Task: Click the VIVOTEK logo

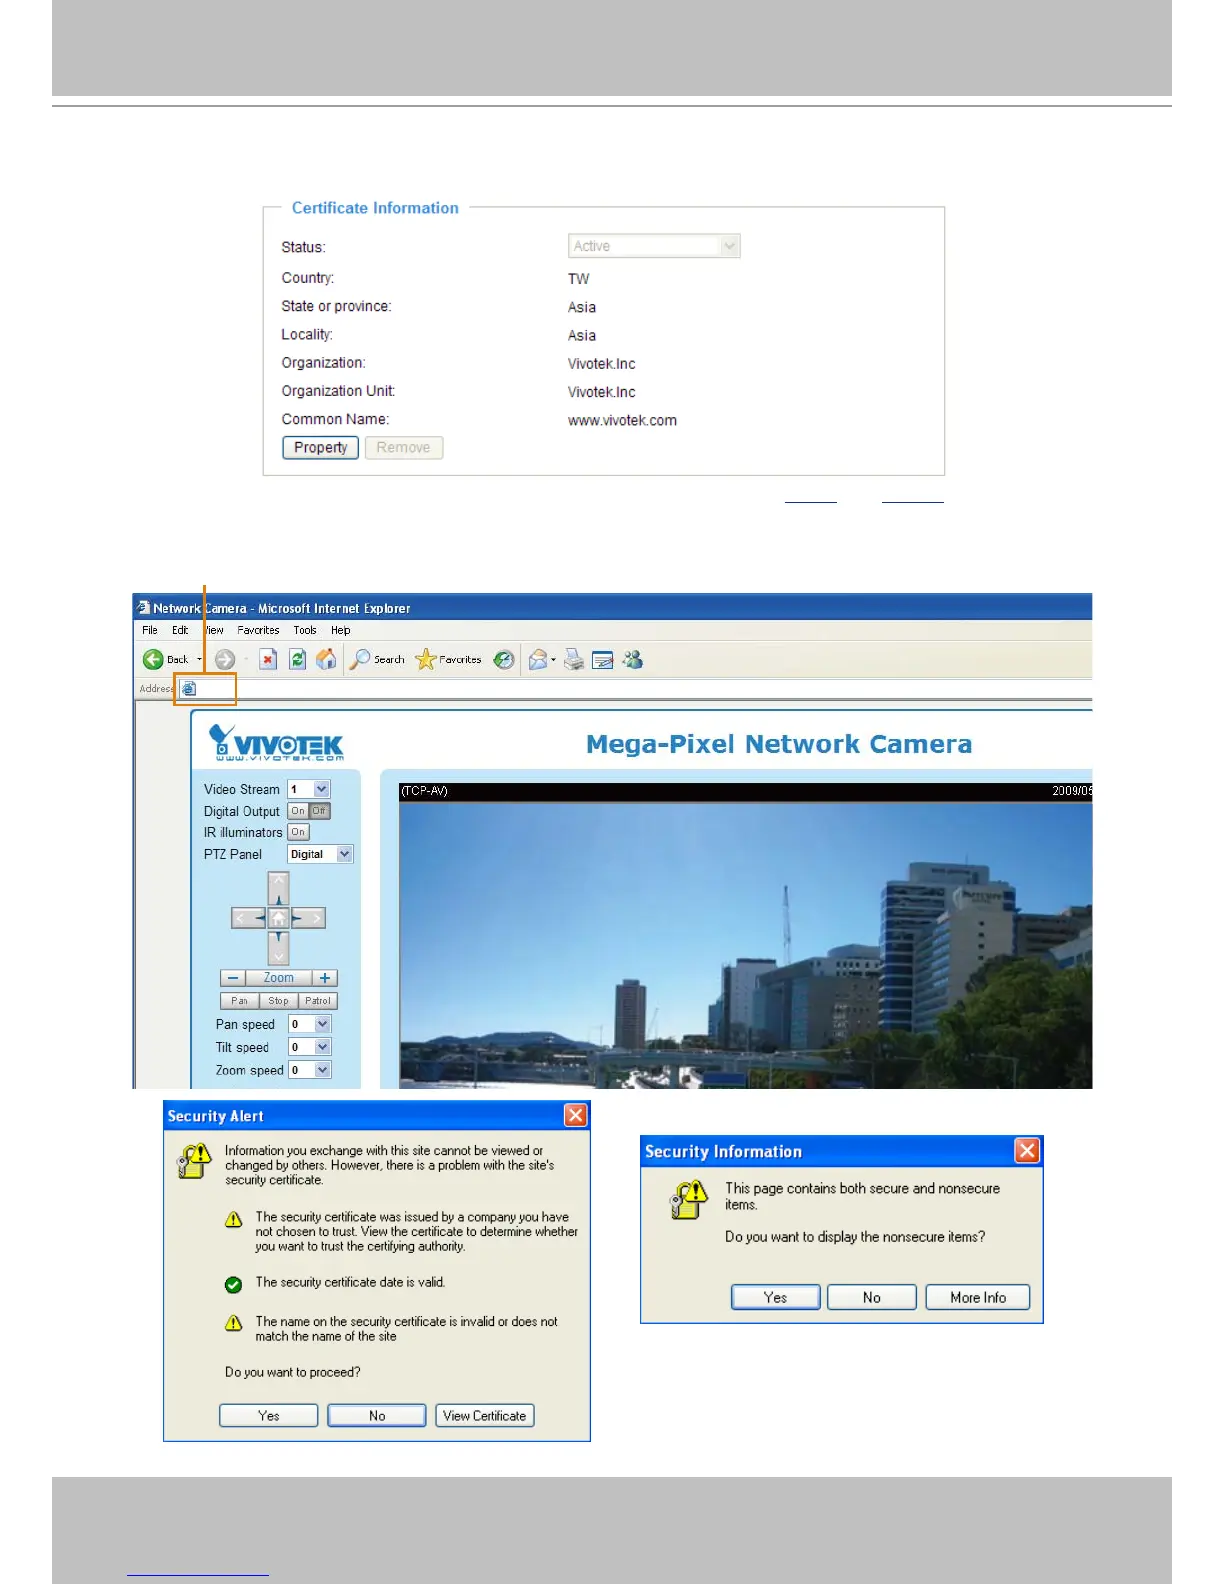Action: tap(276, 743)
